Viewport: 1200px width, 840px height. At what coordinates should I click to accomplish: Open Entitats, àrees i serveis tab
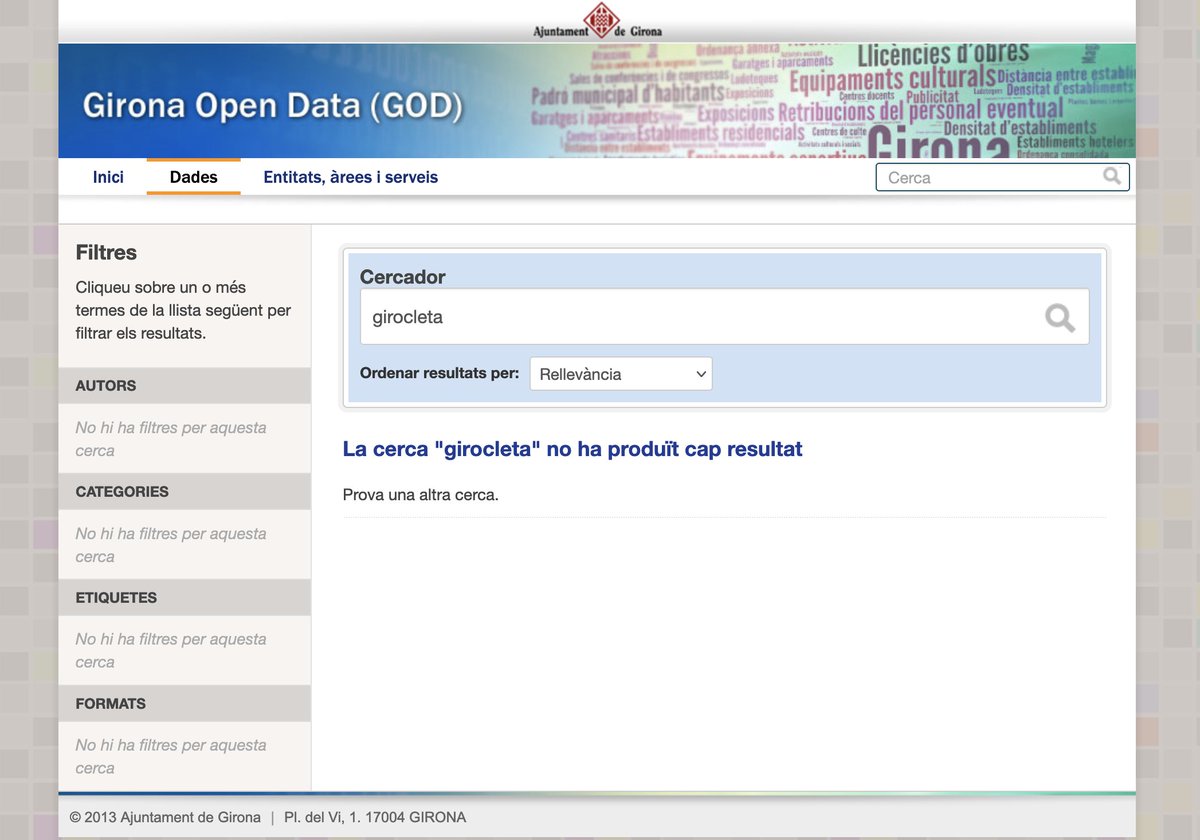350,177
